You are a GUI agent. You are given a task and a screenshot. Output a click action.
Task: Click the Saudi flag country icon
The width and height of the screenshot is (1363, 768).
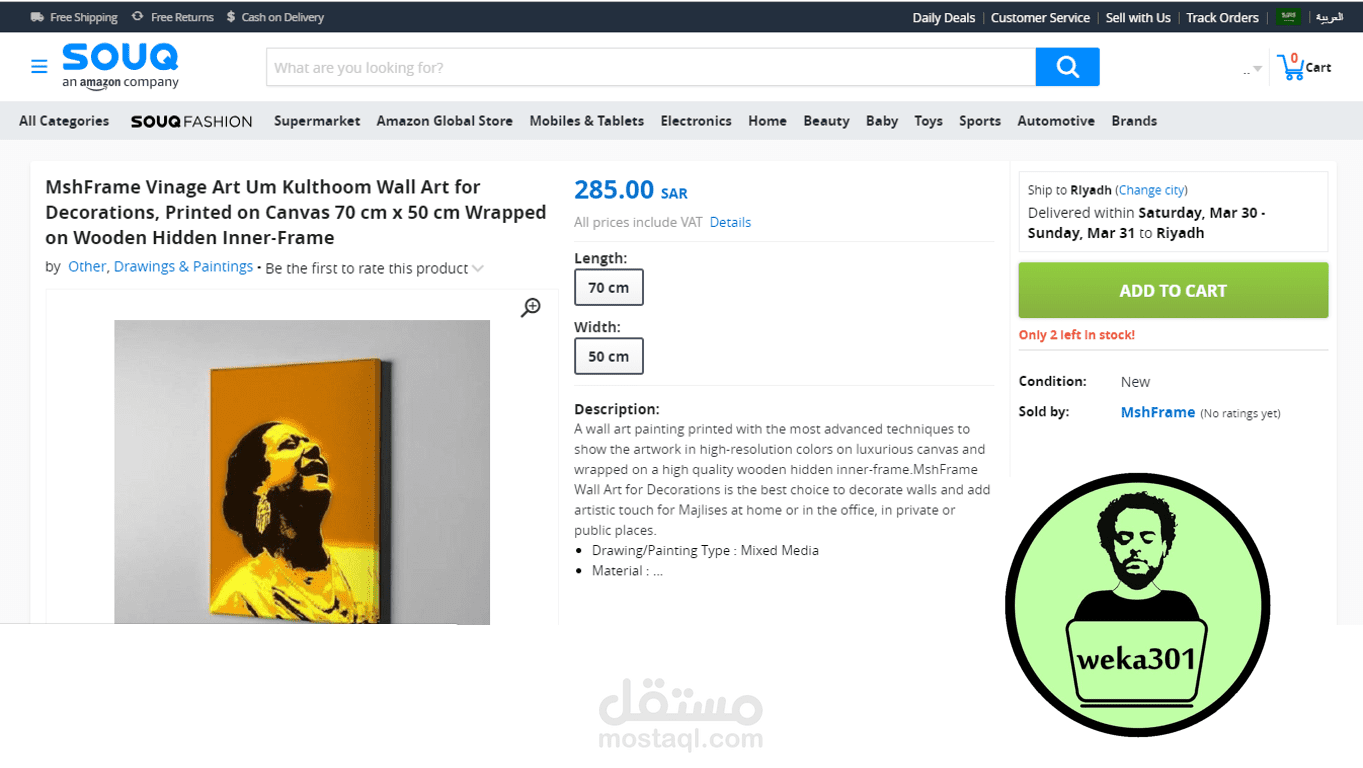[x=1288, y=17]
